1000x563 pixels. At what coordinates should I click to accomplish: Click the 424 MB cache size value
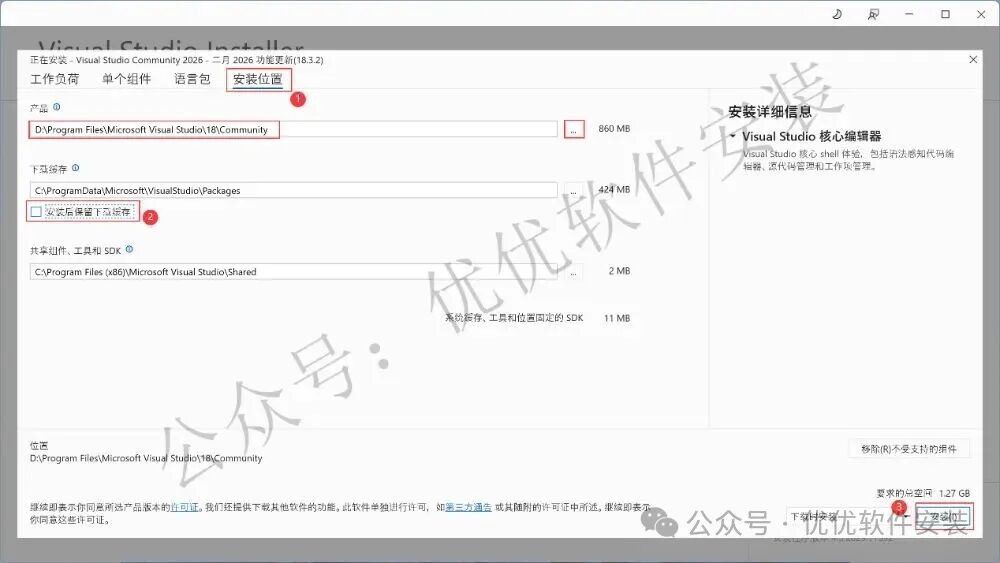(614, 189)
